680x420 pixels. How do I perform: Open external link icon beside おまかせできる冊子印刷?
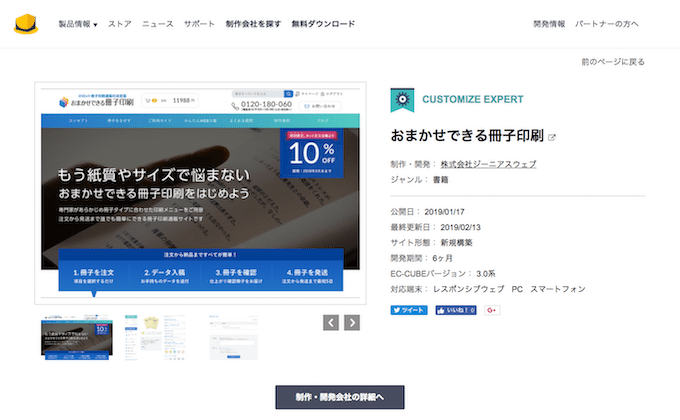click(x=552, y=138)
